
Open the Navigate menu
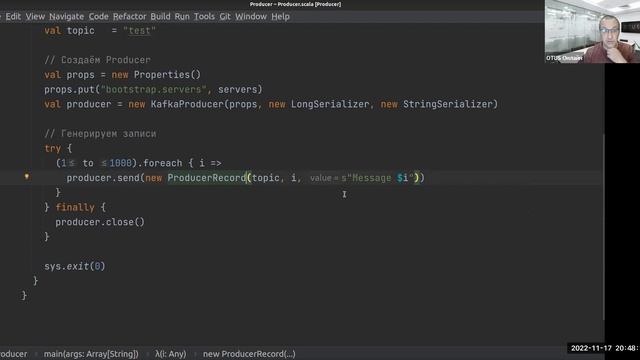pos(67,16)
